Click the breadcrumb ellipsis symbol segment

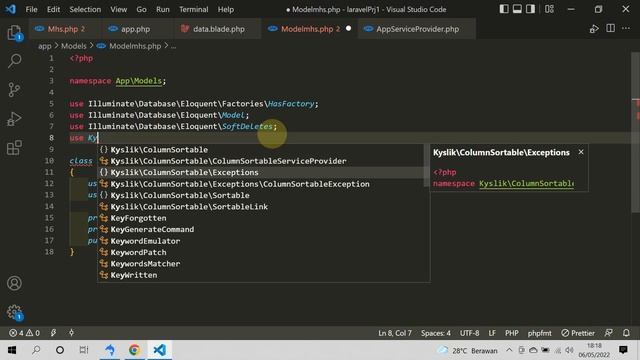[173, 47]
